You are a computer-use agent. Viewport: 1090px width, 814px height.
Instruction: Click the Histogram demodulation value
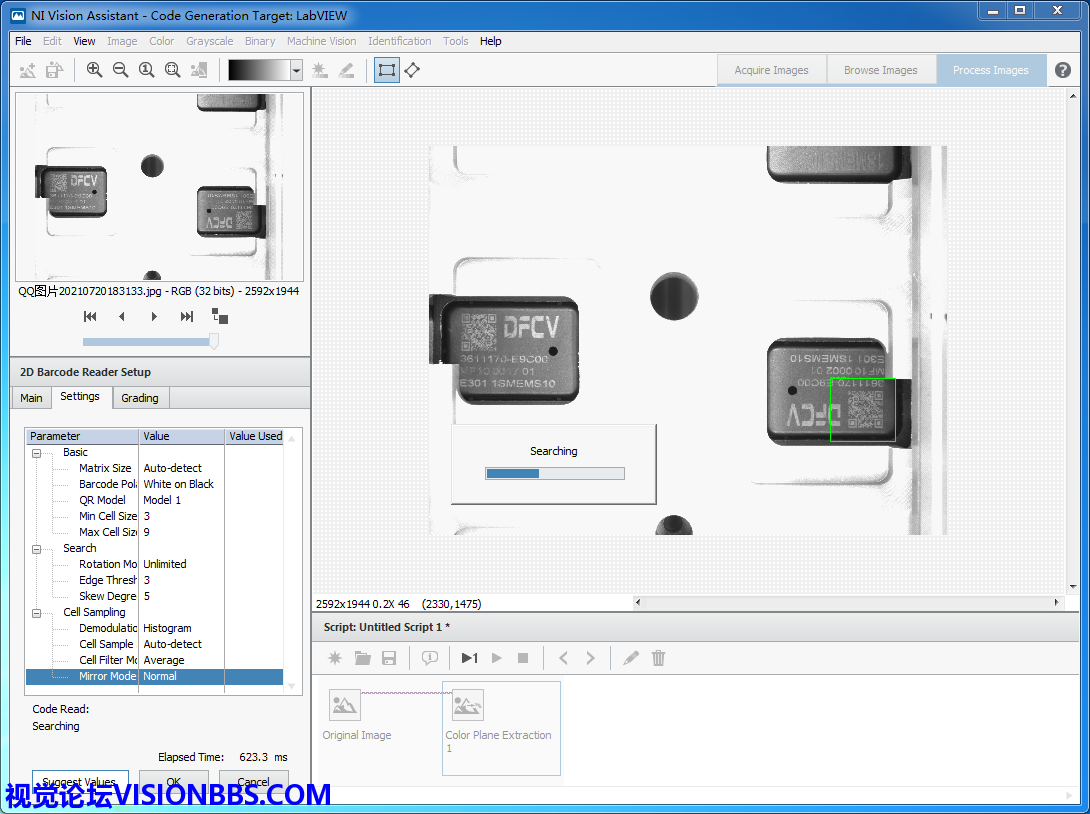pyautogui.click(x=168, y=628)
